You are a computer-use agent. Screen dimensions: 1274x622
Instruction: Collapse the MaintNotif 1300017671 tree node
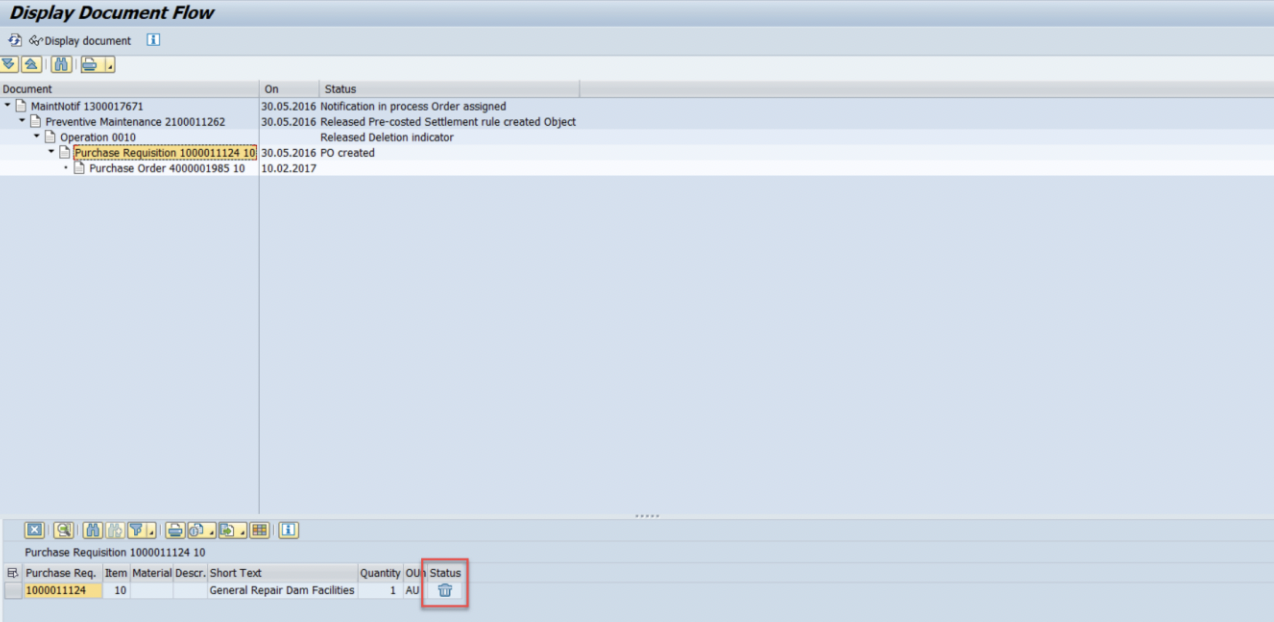coord(8,106)
